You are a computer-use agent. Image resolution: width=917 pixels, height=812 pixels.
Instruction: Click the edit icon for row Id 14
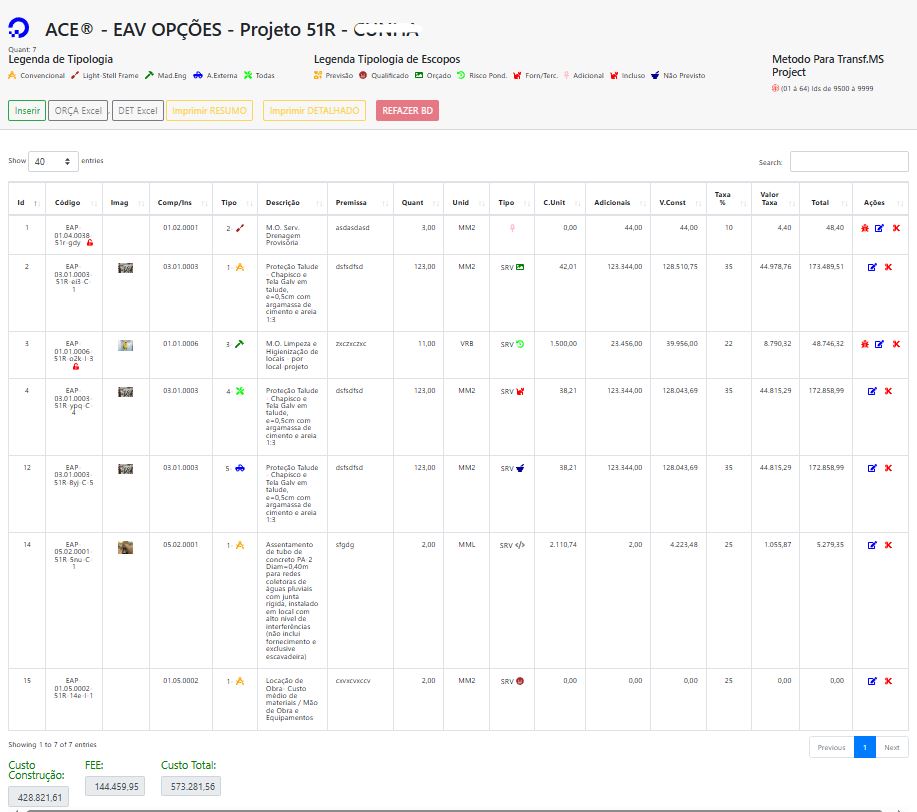click(872, 545)
